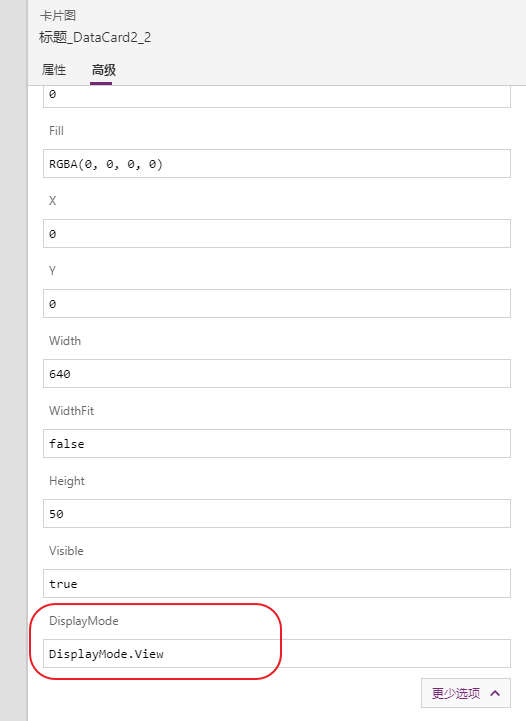Focus the X value input box
The width and height of the screenshot is (526, 721).
pyautogui.click(x=277, y=234)
